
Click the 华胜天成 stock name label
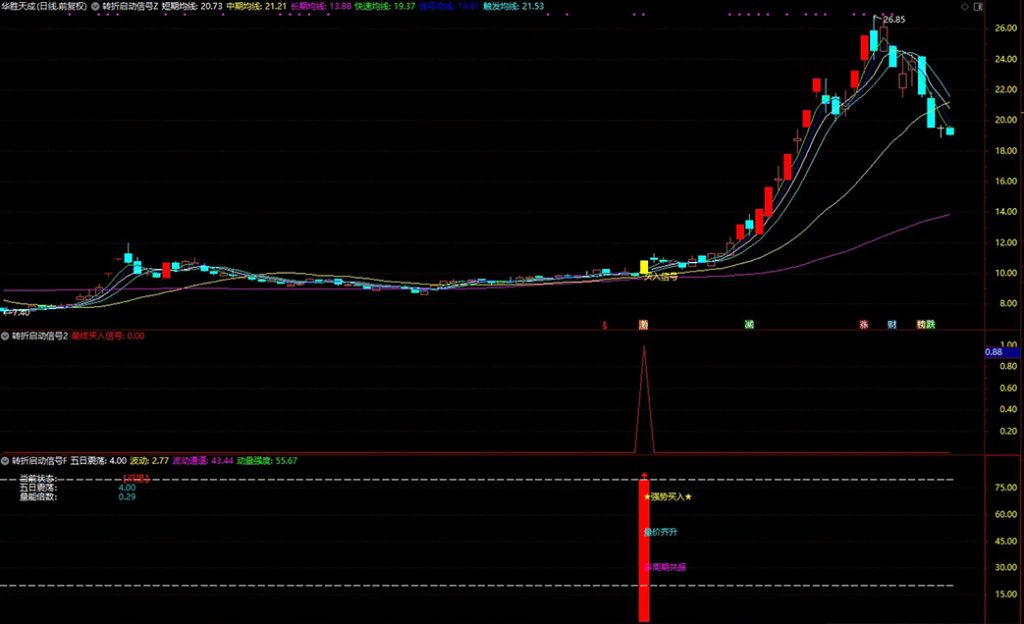pyautogui.click(x=22, y=6)
